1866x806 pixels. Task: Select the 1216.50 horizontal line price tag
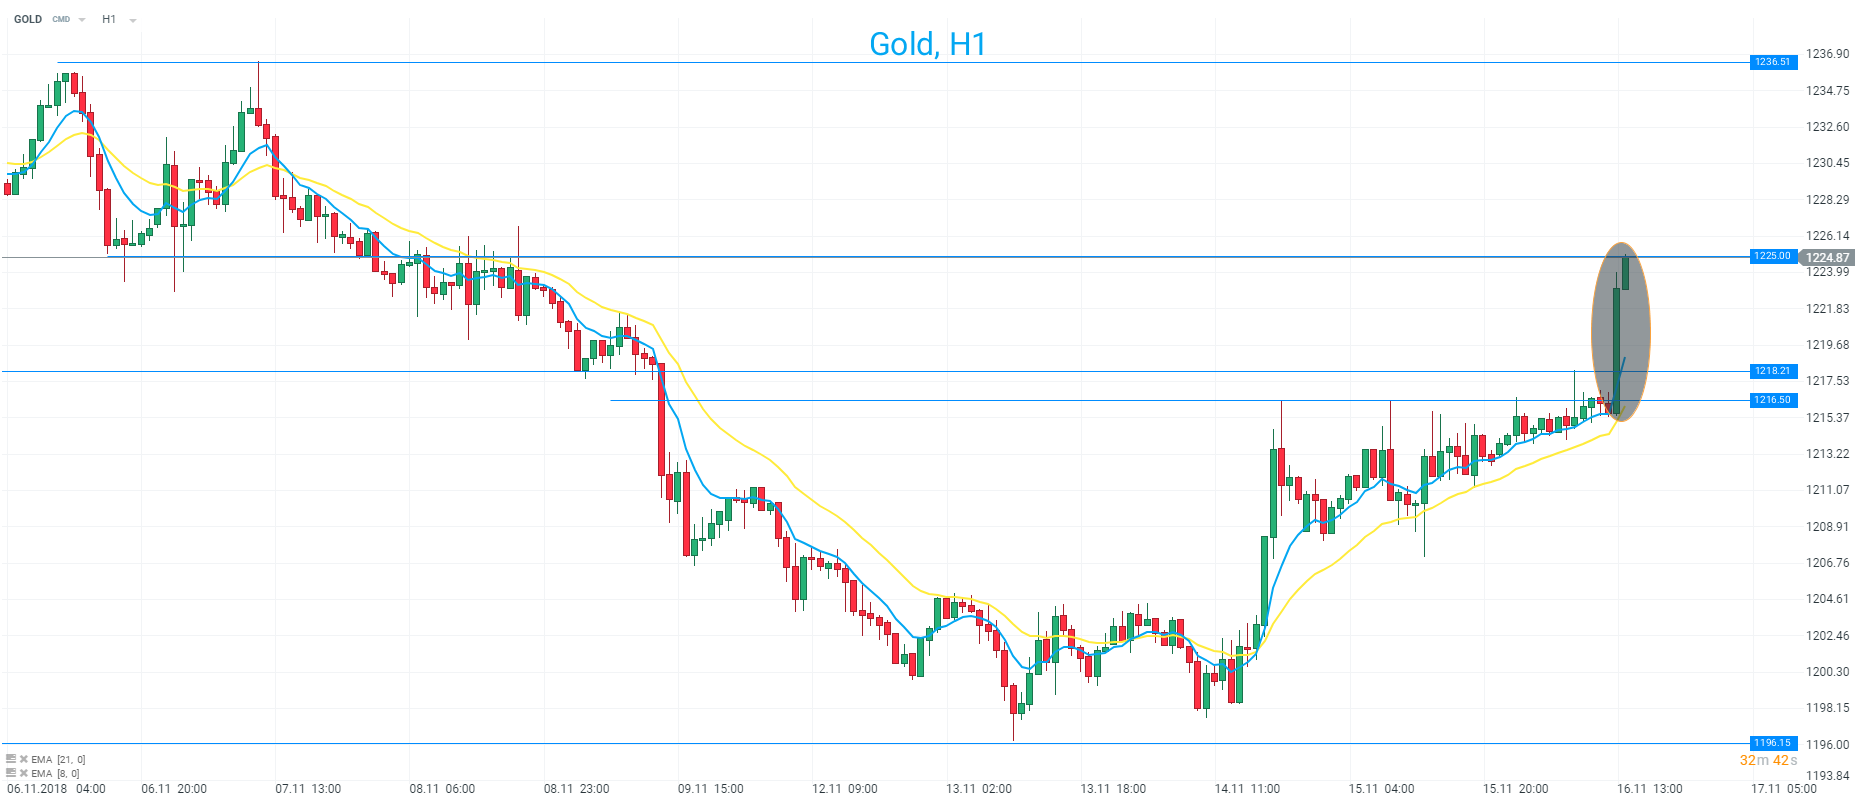pos(1773,400)
